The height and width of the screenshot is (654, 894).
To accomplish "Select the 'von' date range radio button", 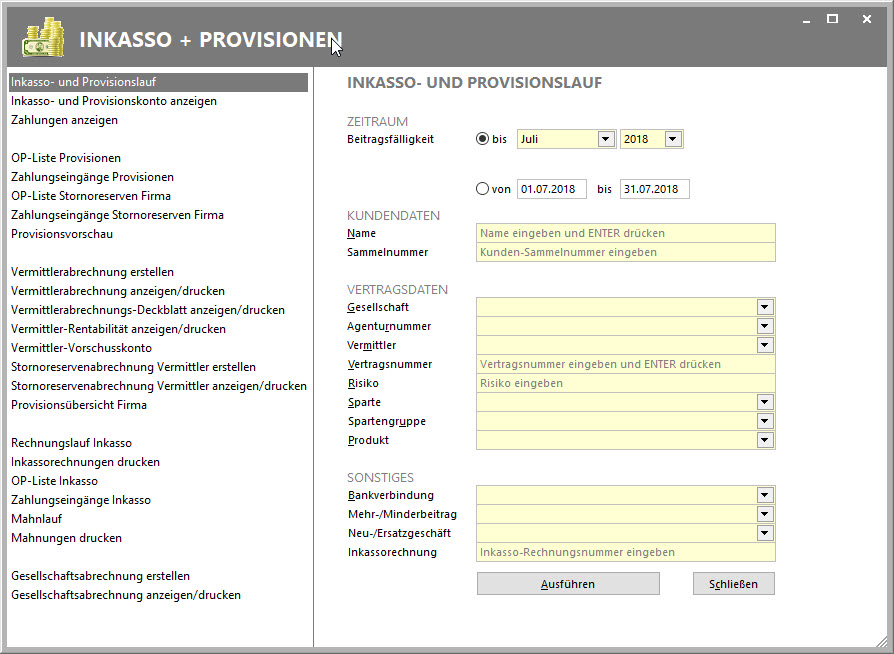I will click(x=483, y=189).
